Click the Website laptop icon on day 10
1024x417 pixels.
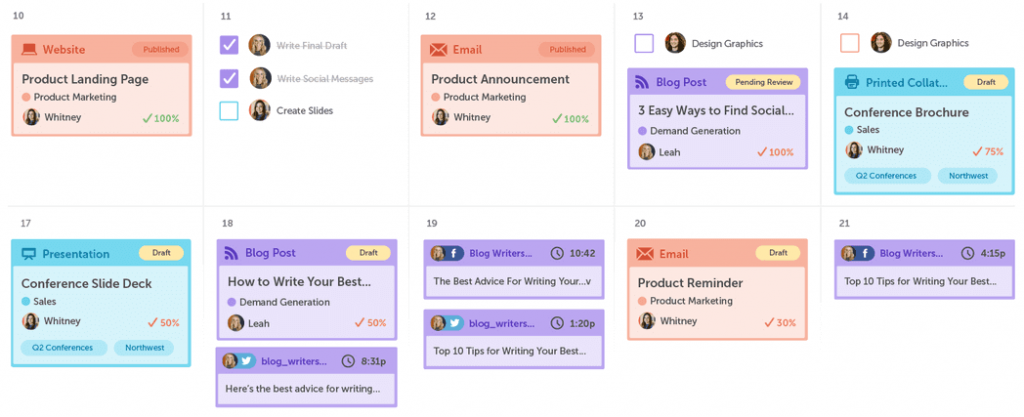coord(29,49)
